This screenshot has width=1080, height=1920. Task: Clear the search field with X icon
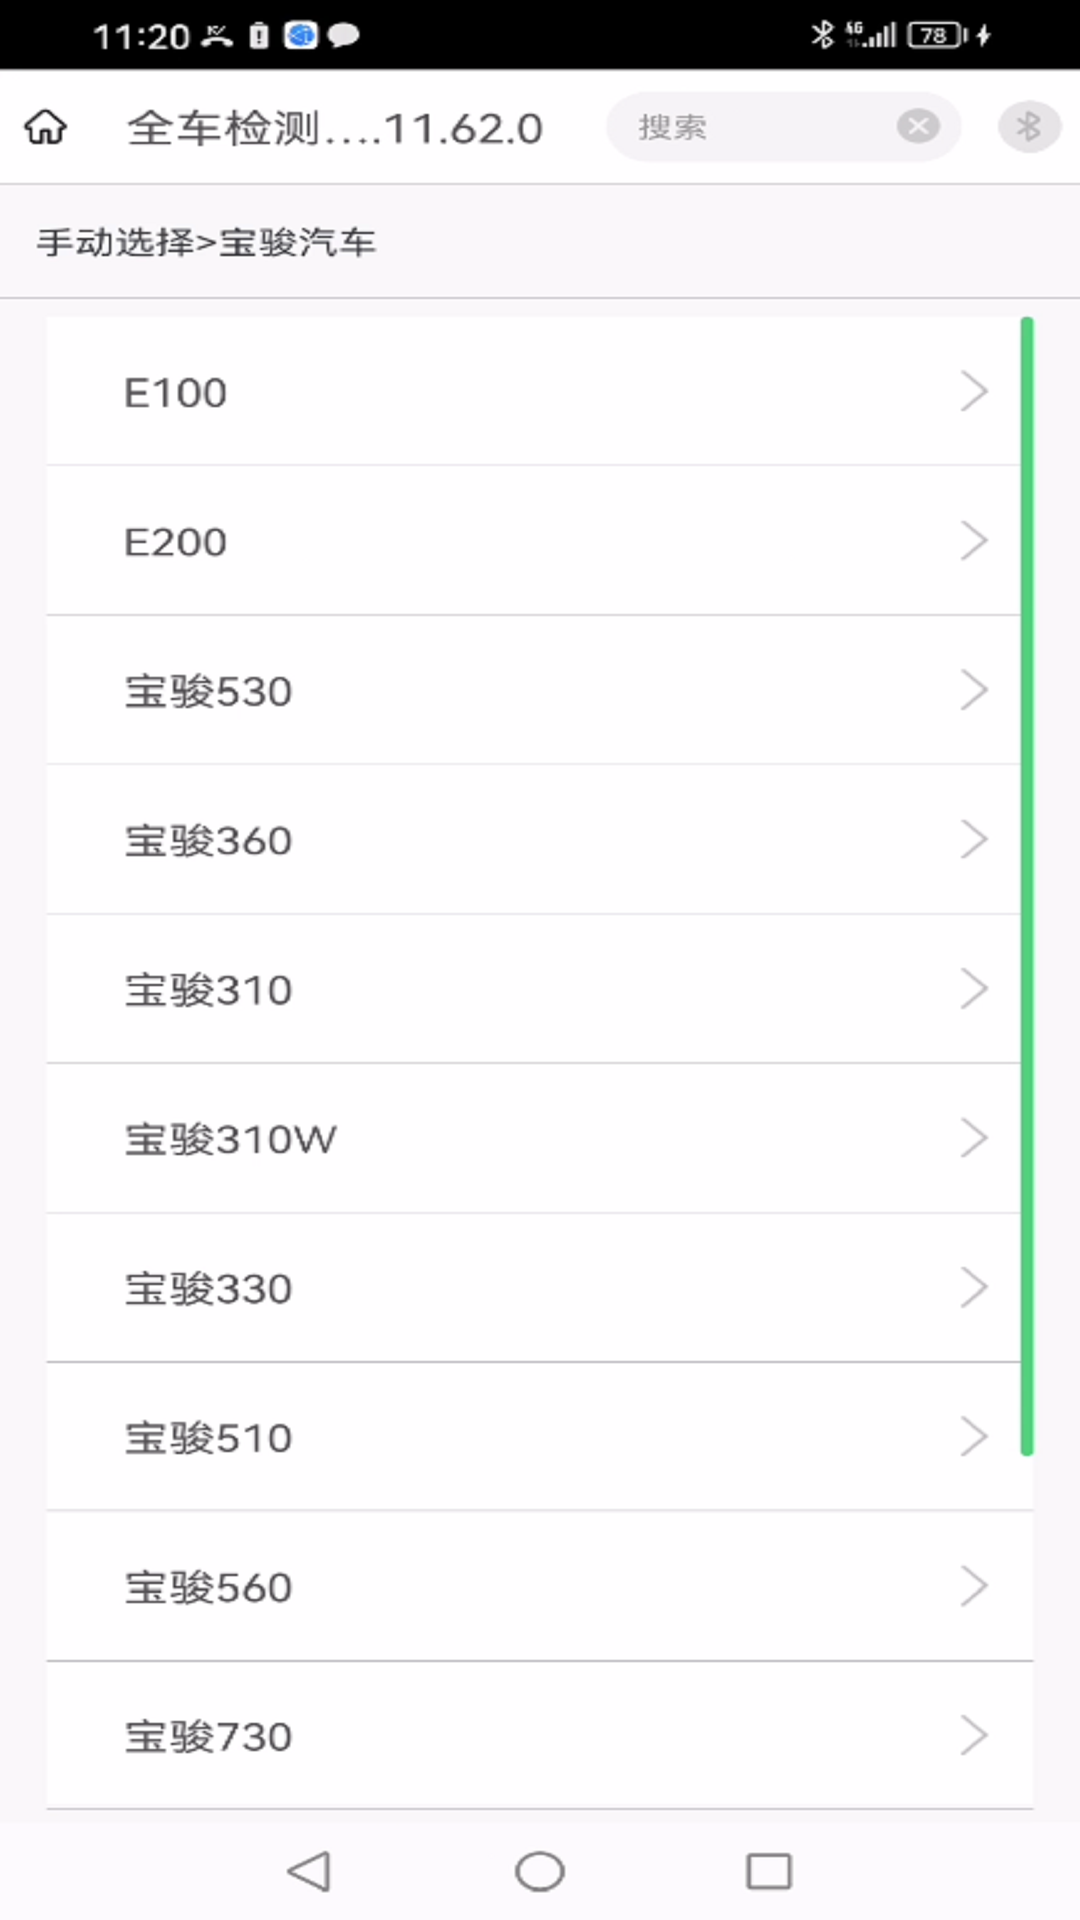pos(918,126)
